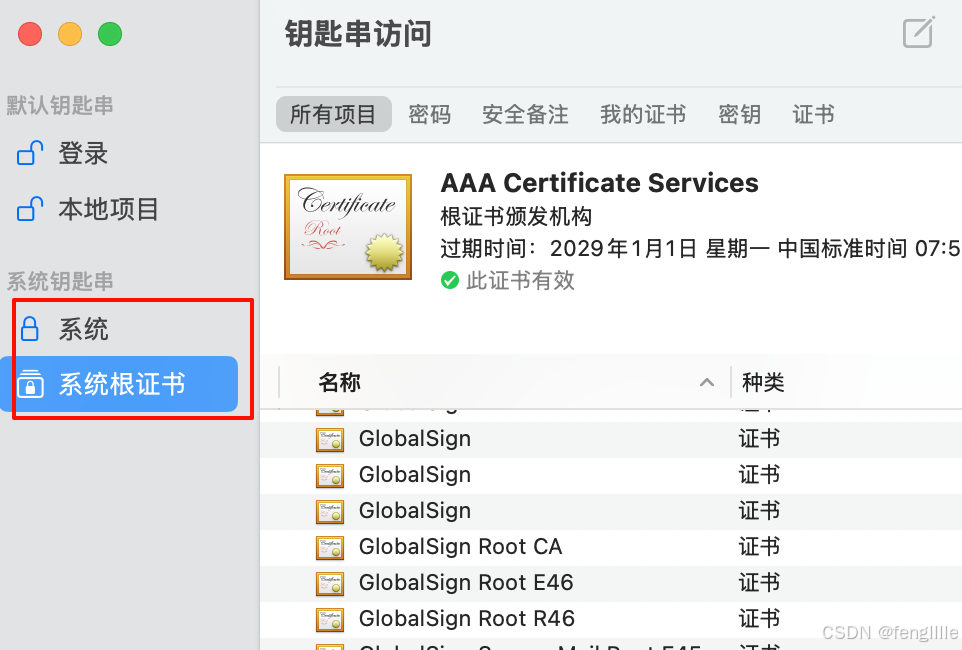Click the 证书 type cell for GlobalSign Root R46
Viewport: 962px width, 650px height.
pos(759,618)
